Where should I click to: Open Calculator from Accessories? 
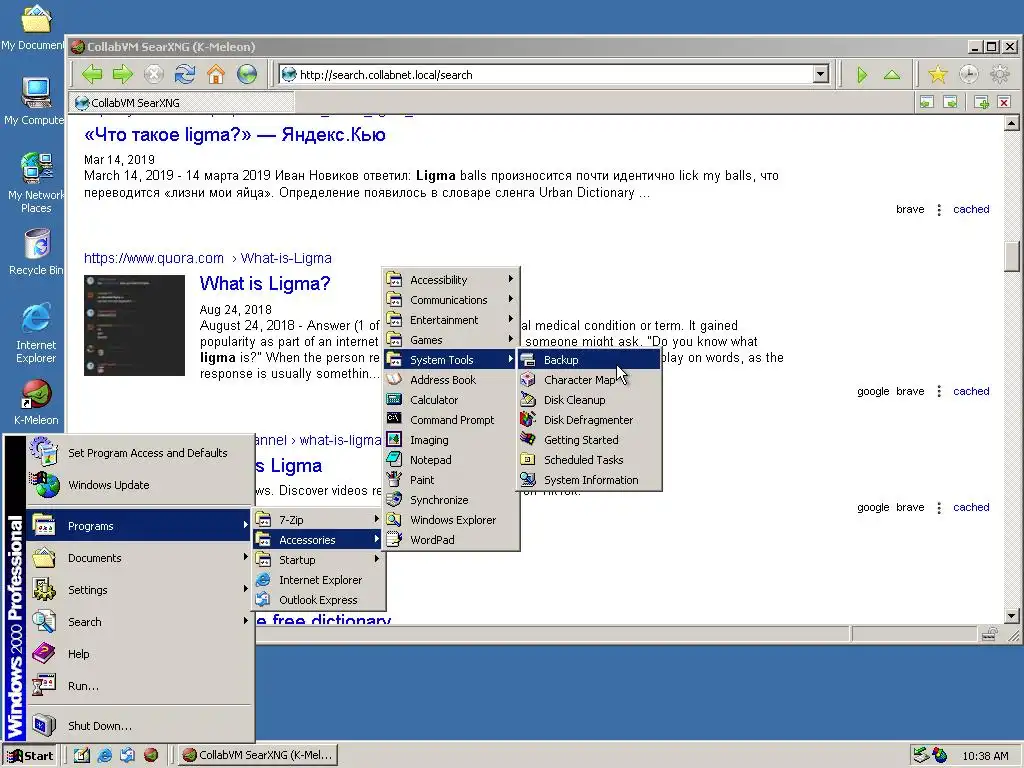click(x=451, y=400)
